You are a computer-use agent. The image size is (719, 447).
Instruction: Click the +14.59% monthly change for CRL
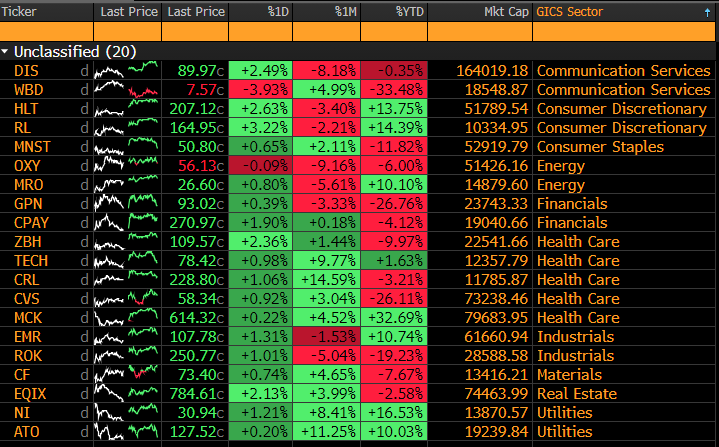(327, 280)
